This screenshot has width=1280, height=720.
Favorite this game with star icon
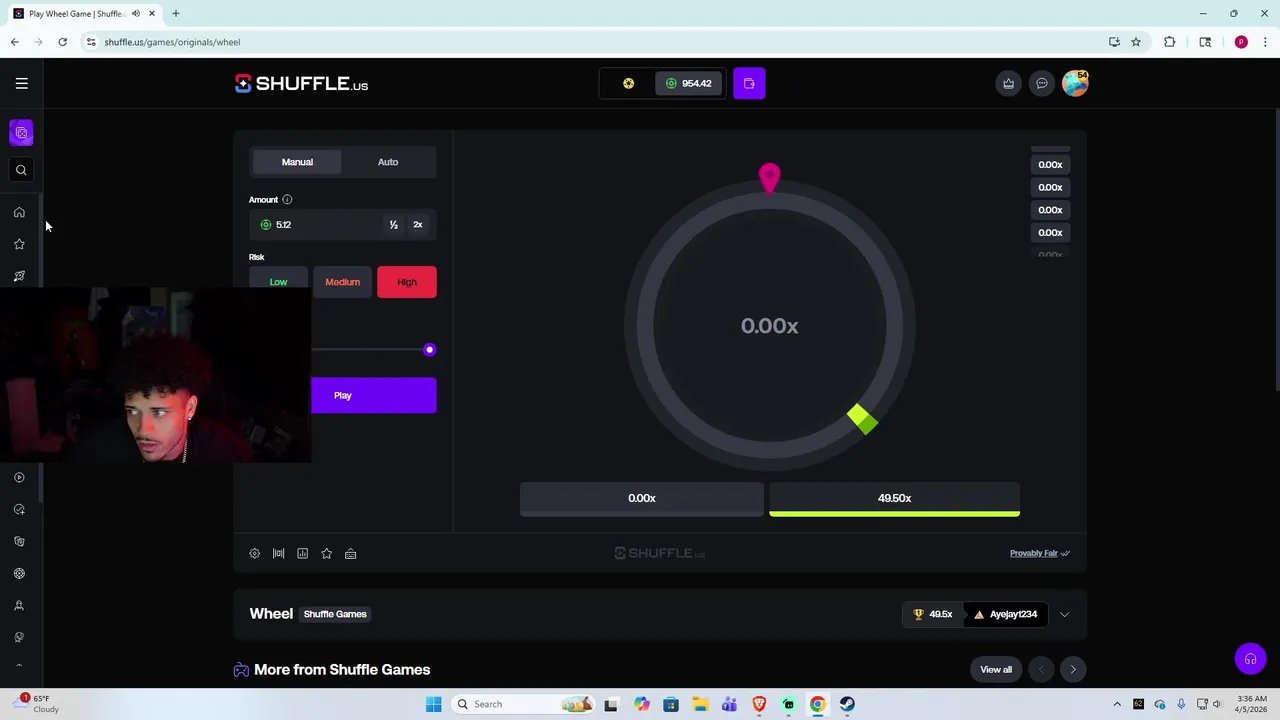point(326,553)
